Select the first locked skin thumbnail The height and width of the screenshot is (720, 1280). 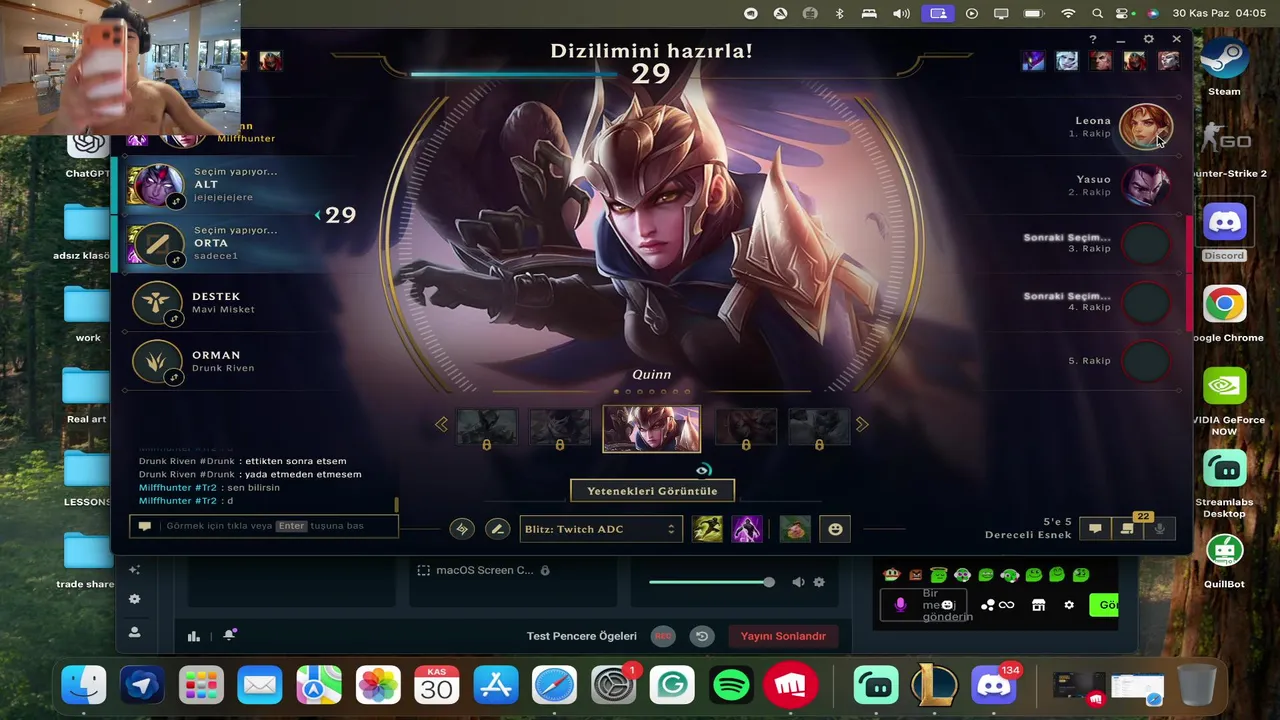pyautogui.click(x=487, y=428)
